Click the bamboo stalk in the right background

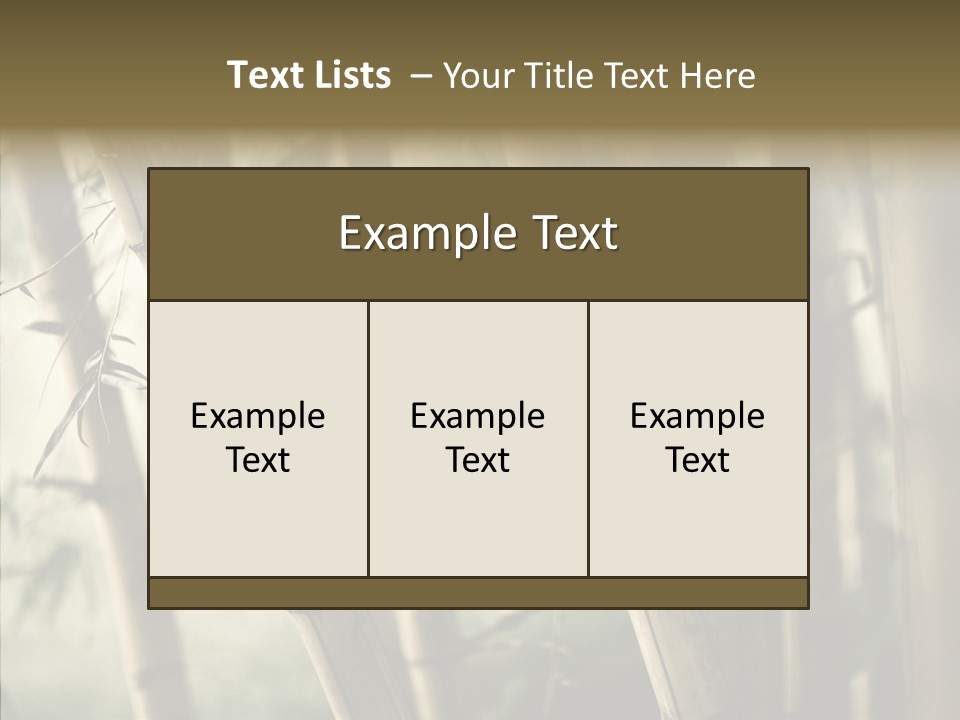click(870, 400)
